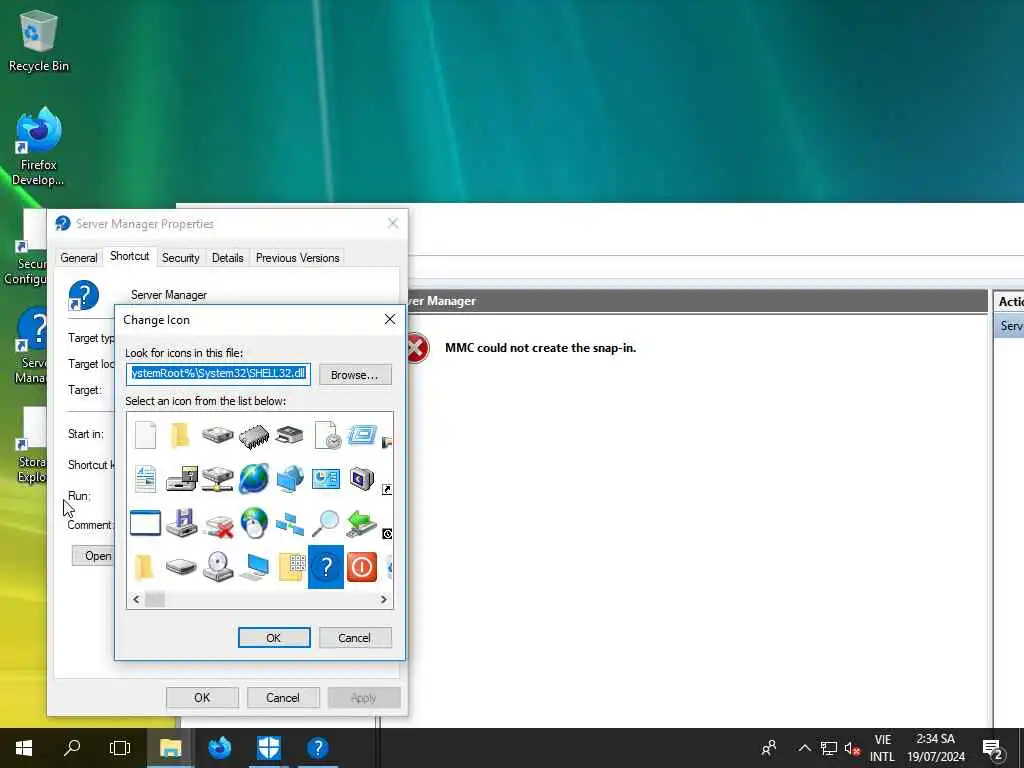This screenshot has height=768, width=1024.
Task: Select the document with clock icon
Action: pyautogui.click(x=326, y=435)
